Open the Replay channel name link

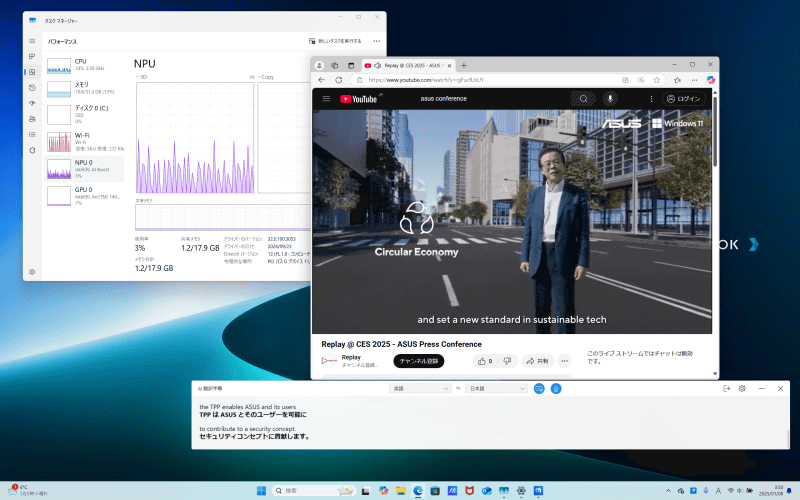(x=351, y=357)
